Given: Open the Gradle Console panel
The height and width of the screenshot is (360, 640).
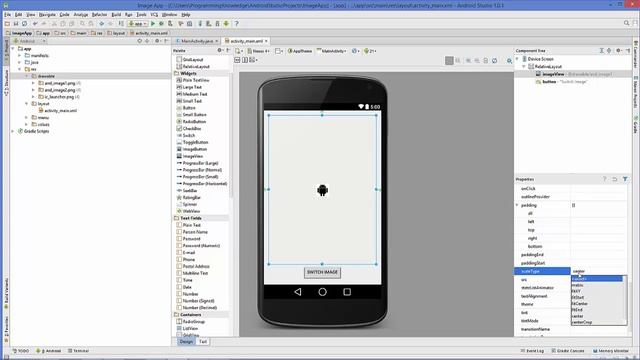Looking at the screenshot, I should tap(568, 351).
